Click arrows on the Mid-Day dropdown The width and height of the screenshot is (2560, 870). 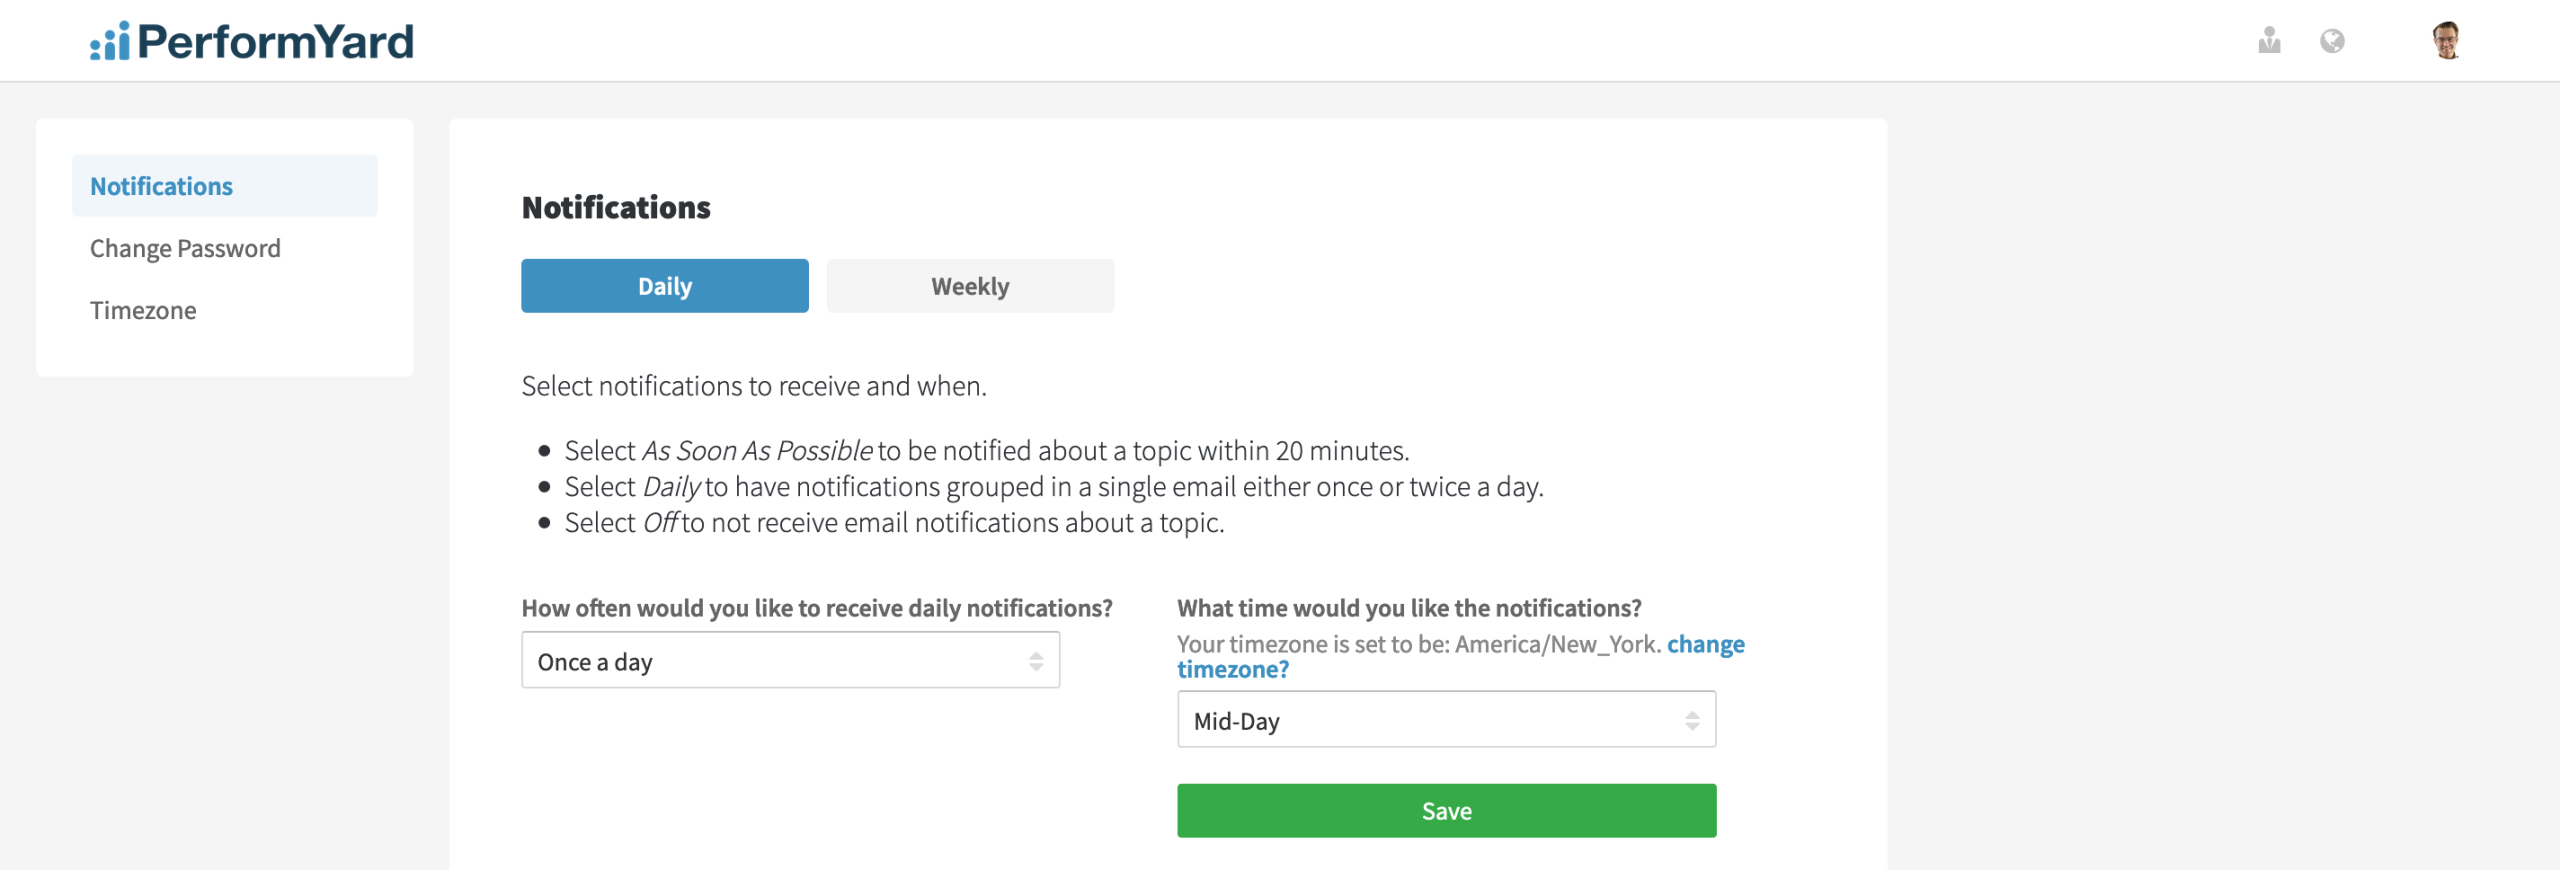coord(1692,720)
